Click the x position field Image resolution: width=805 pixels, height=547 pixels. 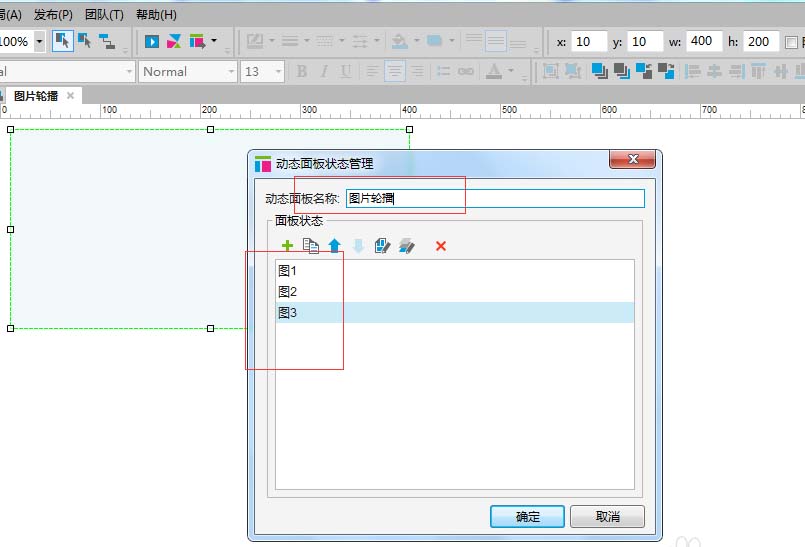pos(589,42)
